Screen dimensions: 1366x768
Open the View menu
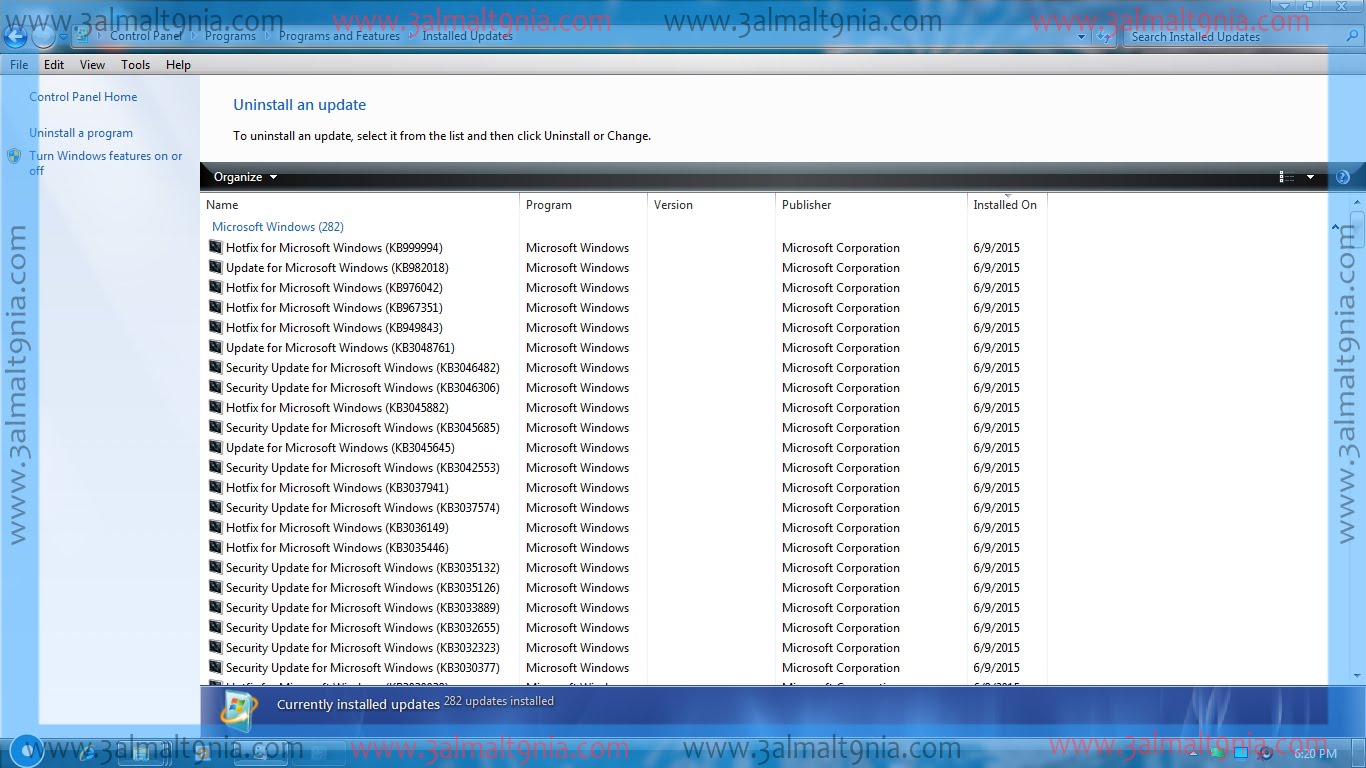(x=92, y=65)
